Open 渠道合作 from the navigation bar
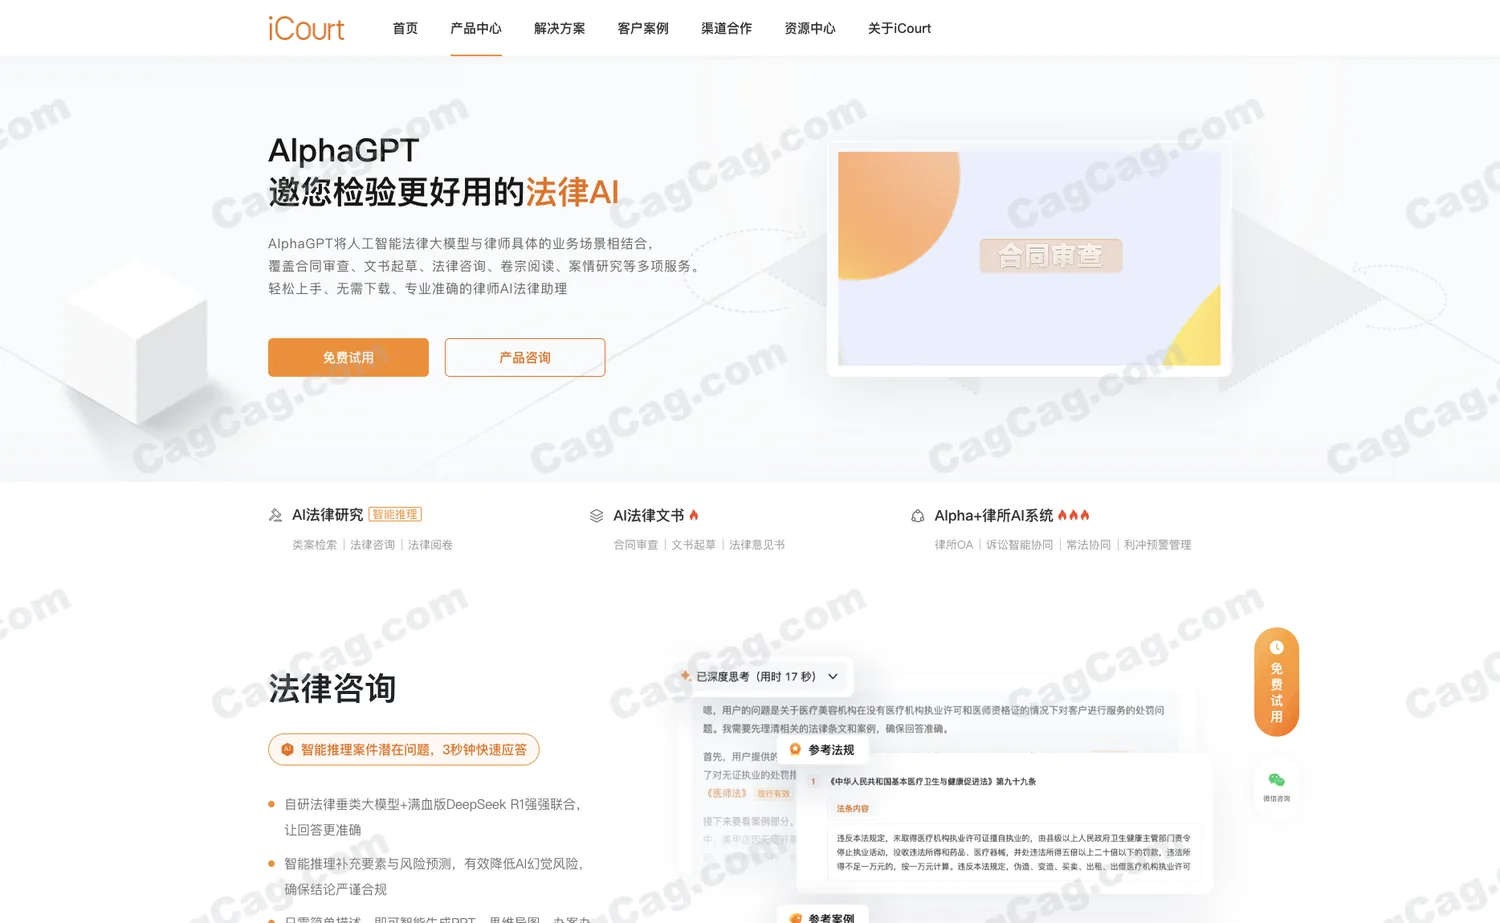1500x923 pixels. point(726,28)
